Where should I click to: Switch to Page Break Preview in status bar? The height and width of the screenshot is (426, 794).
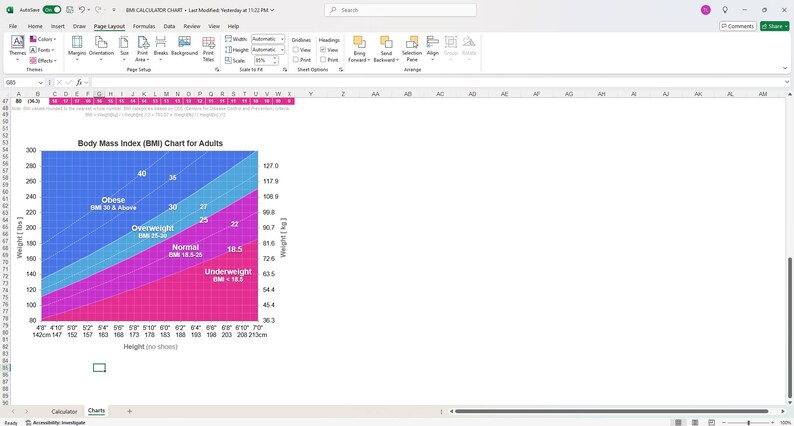point(711,422)
